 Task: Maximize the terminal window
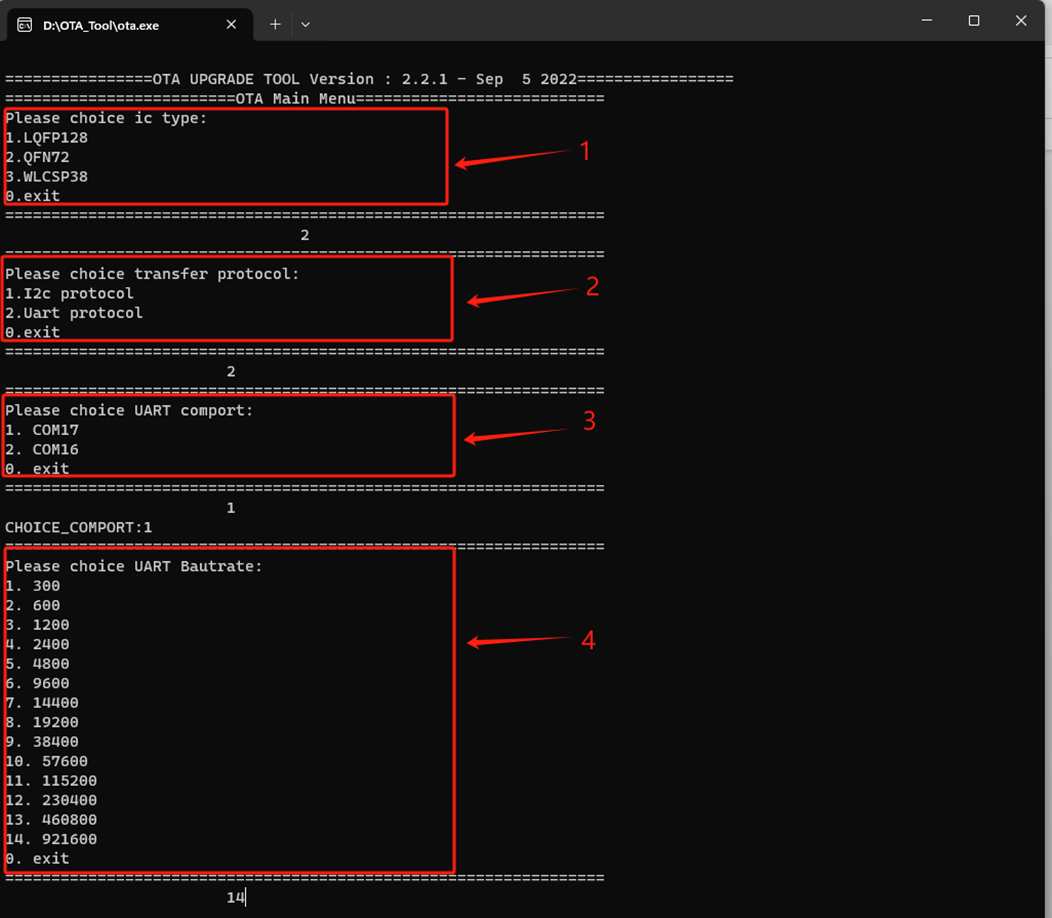(974, 21)
